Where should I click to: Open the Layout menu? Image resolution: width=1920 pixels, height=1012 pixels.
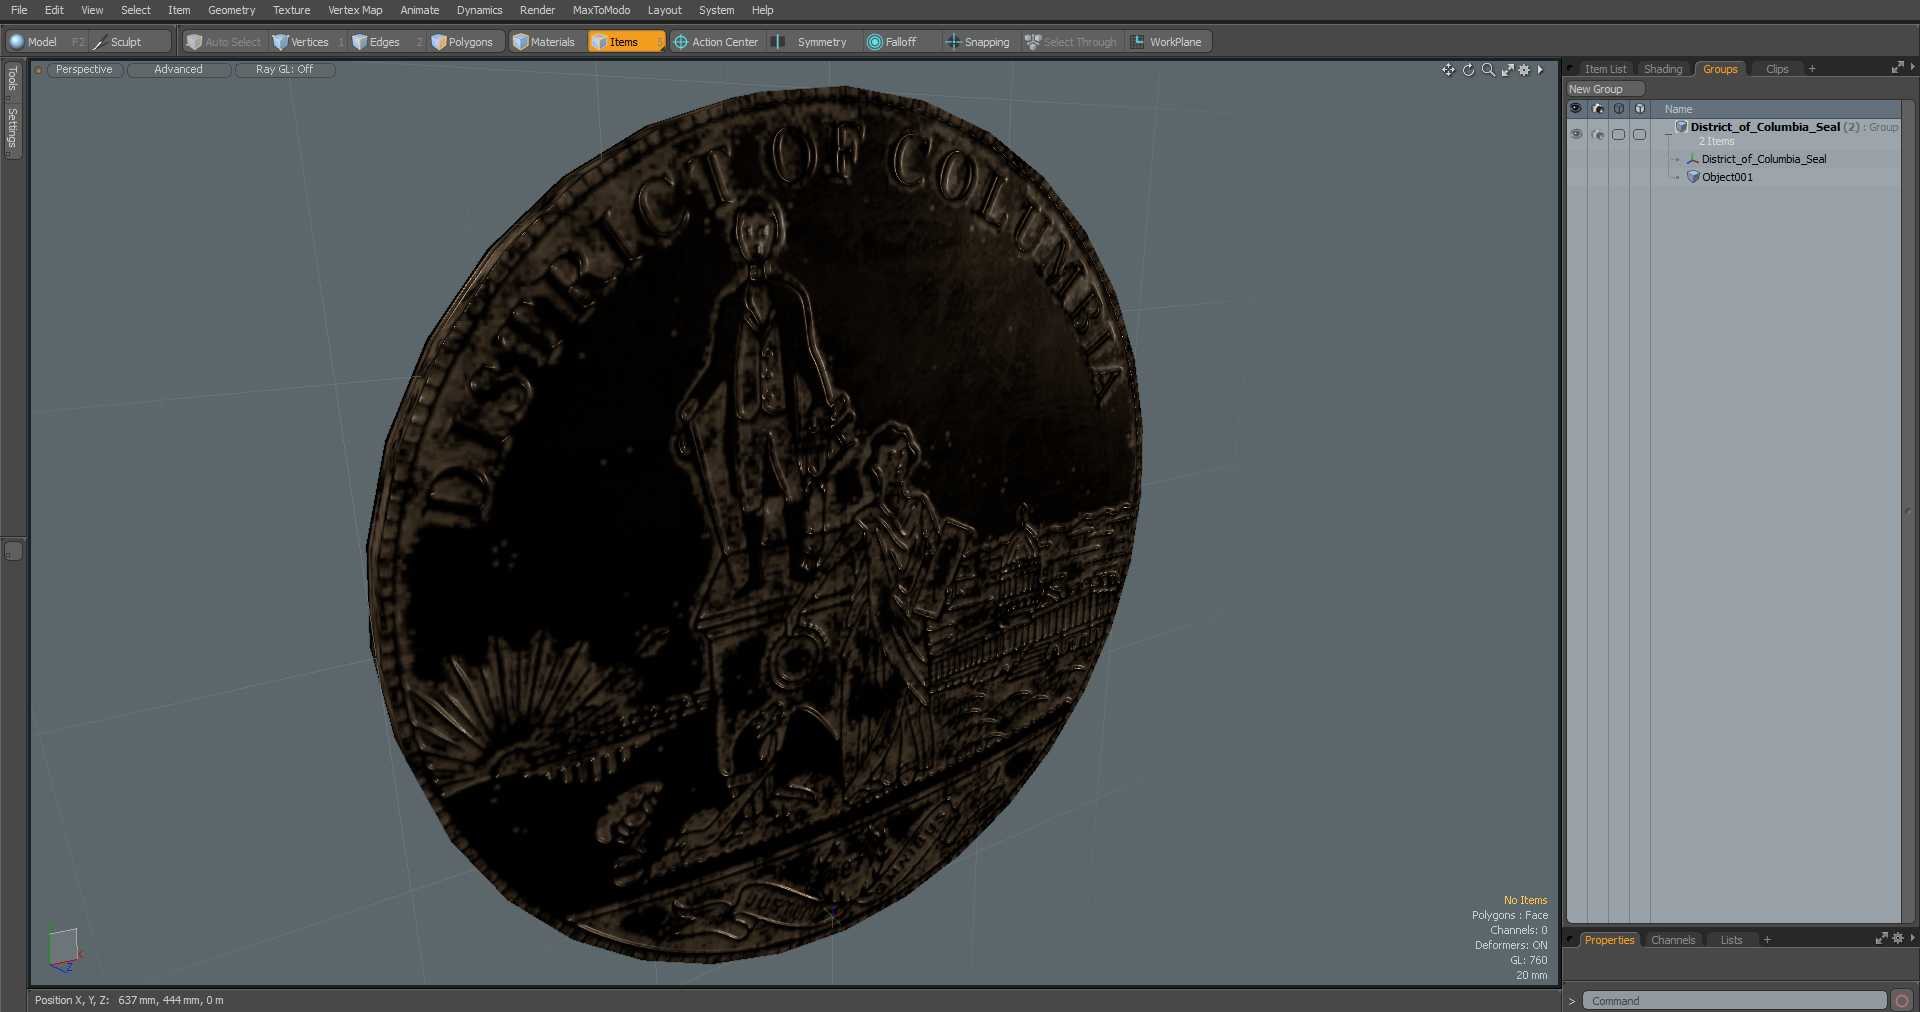point(664,10)
